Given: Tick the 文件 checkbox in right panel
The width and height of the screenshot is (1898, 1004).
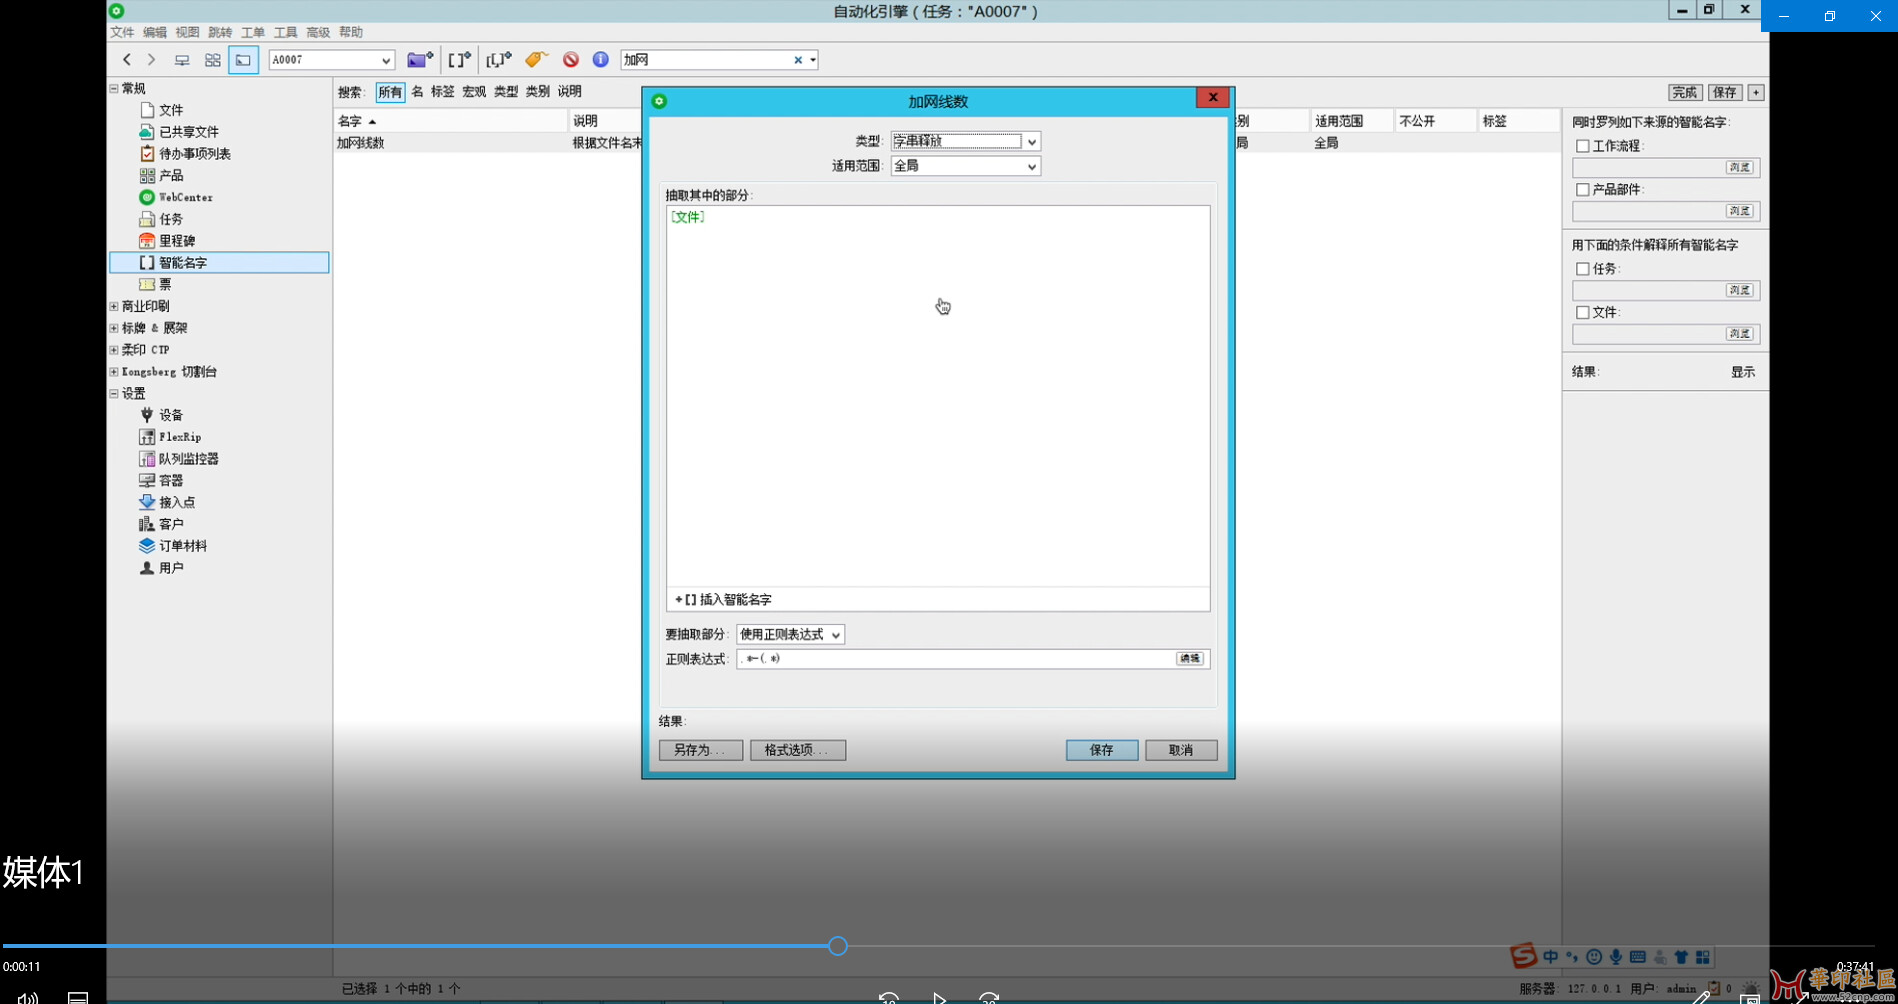Looking at the screenshot, I should (1583, 313).
